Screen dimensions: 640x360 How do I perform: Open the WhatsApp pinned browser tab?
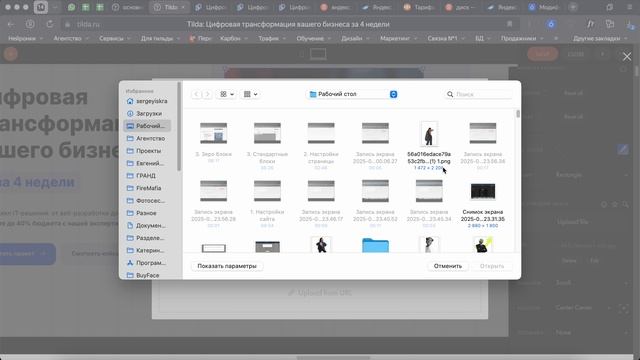tap(71, 7)
